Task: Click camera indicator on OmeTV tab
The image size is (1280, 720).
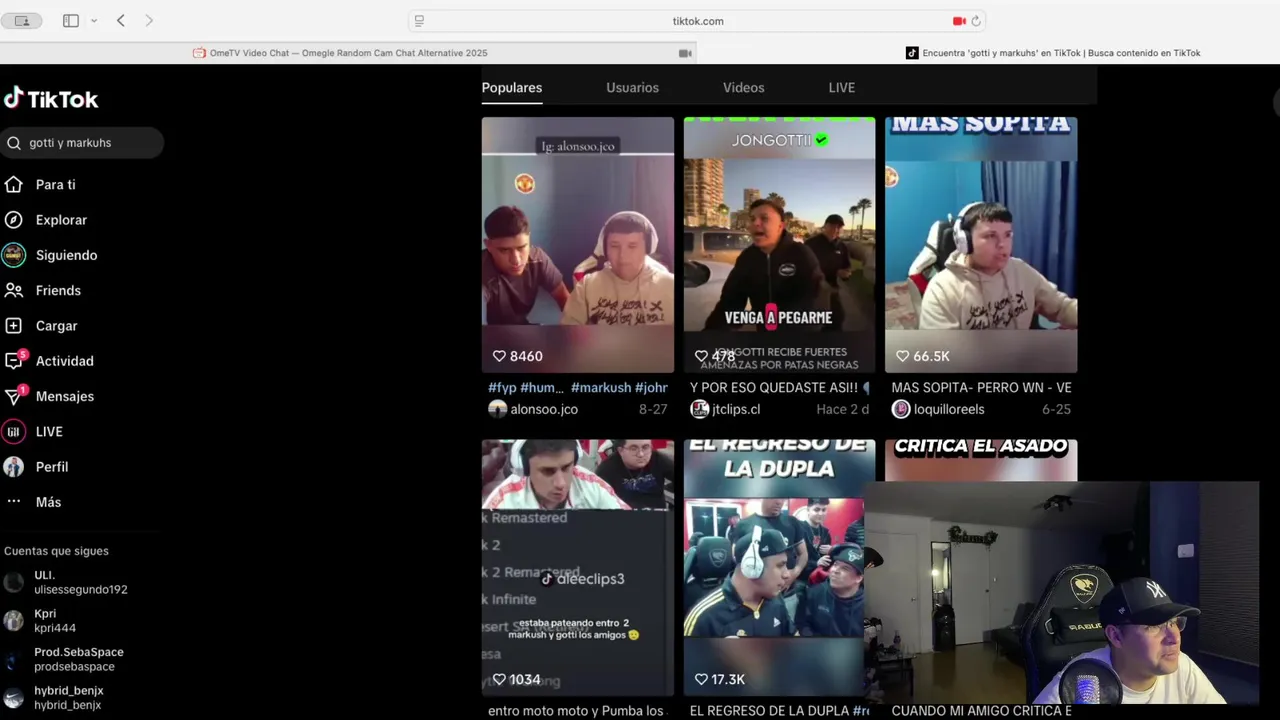Action: [685, 53]
